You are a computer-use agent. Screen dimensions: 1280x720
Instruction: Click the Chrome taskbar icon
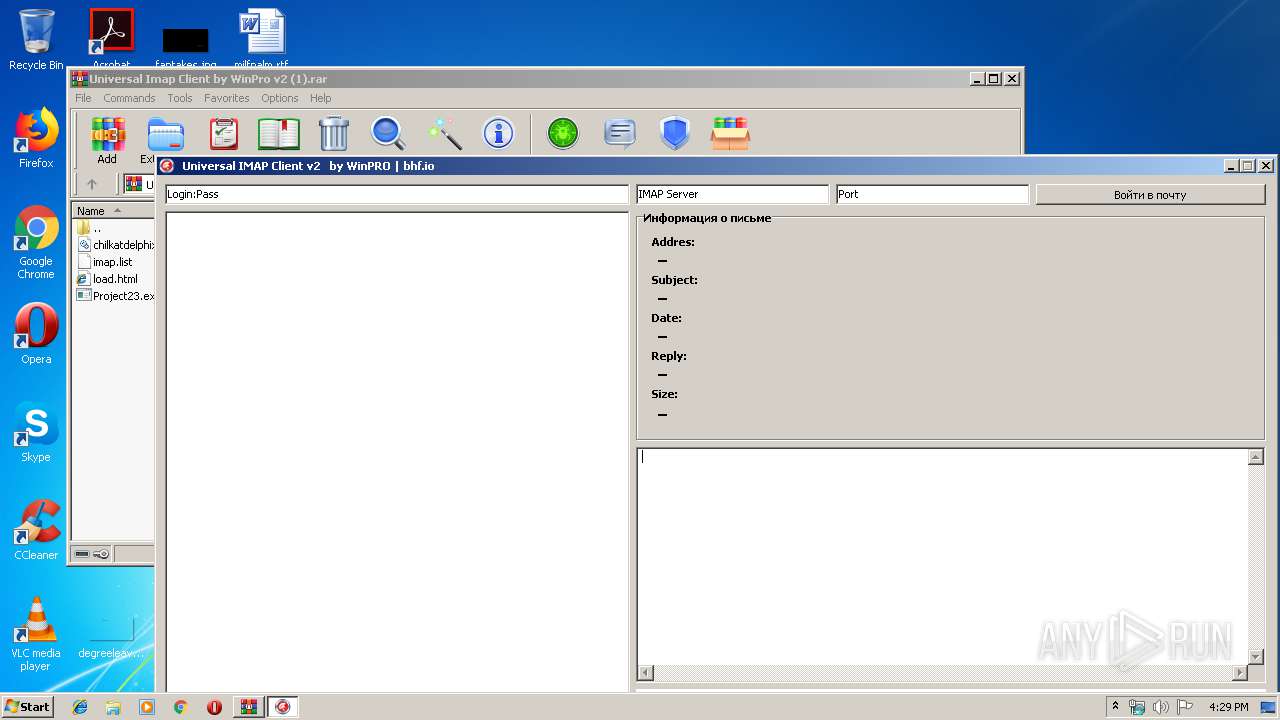click(180, 707)
